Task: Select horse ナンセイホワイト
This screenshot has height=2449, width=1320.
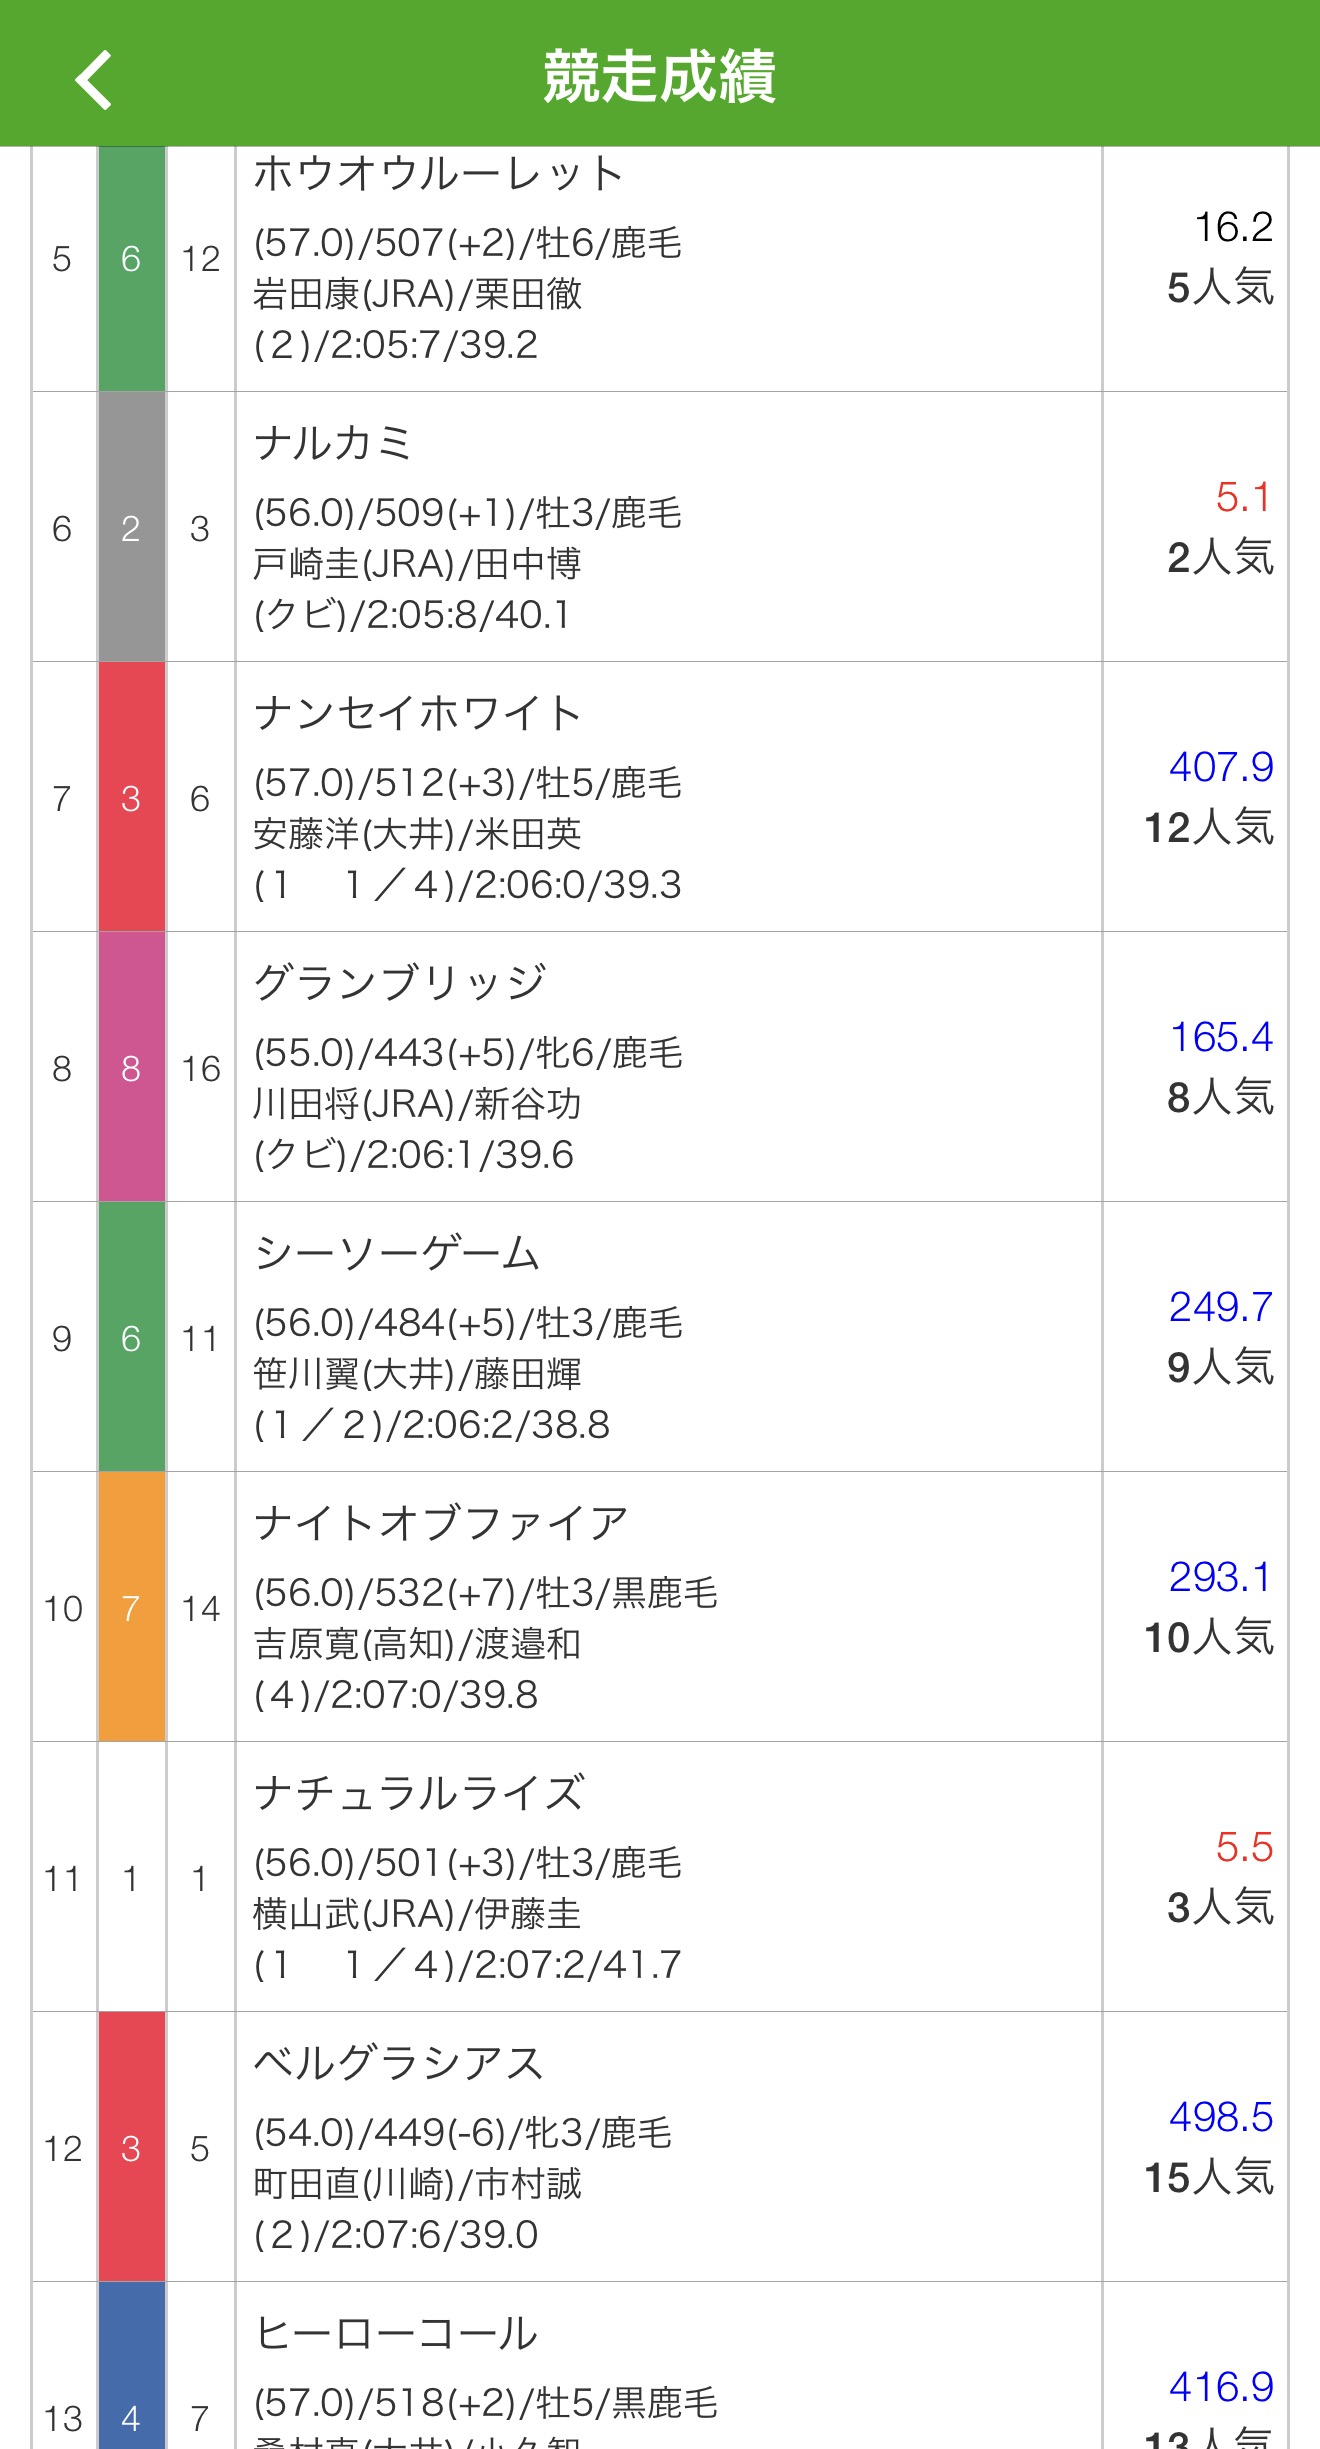Action: click(417, 713)
